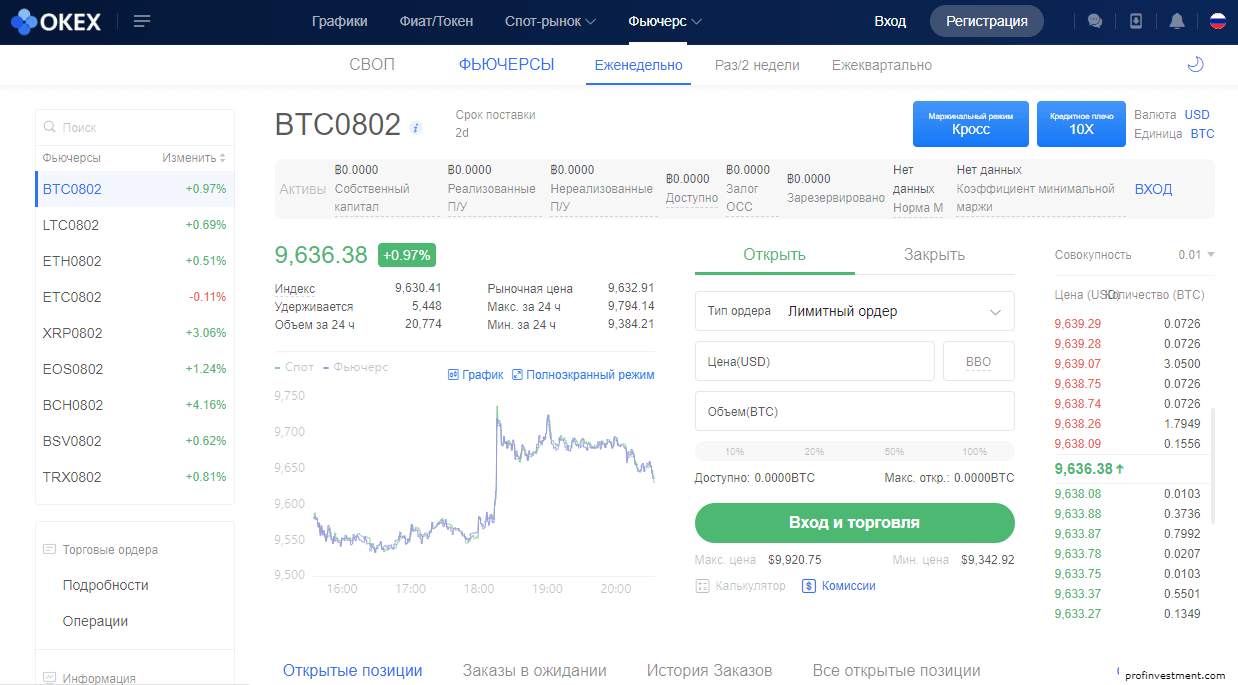Click the ВХОД link in assets bar
Viewport: 1238px width, 685px height.
[1153, 189]
